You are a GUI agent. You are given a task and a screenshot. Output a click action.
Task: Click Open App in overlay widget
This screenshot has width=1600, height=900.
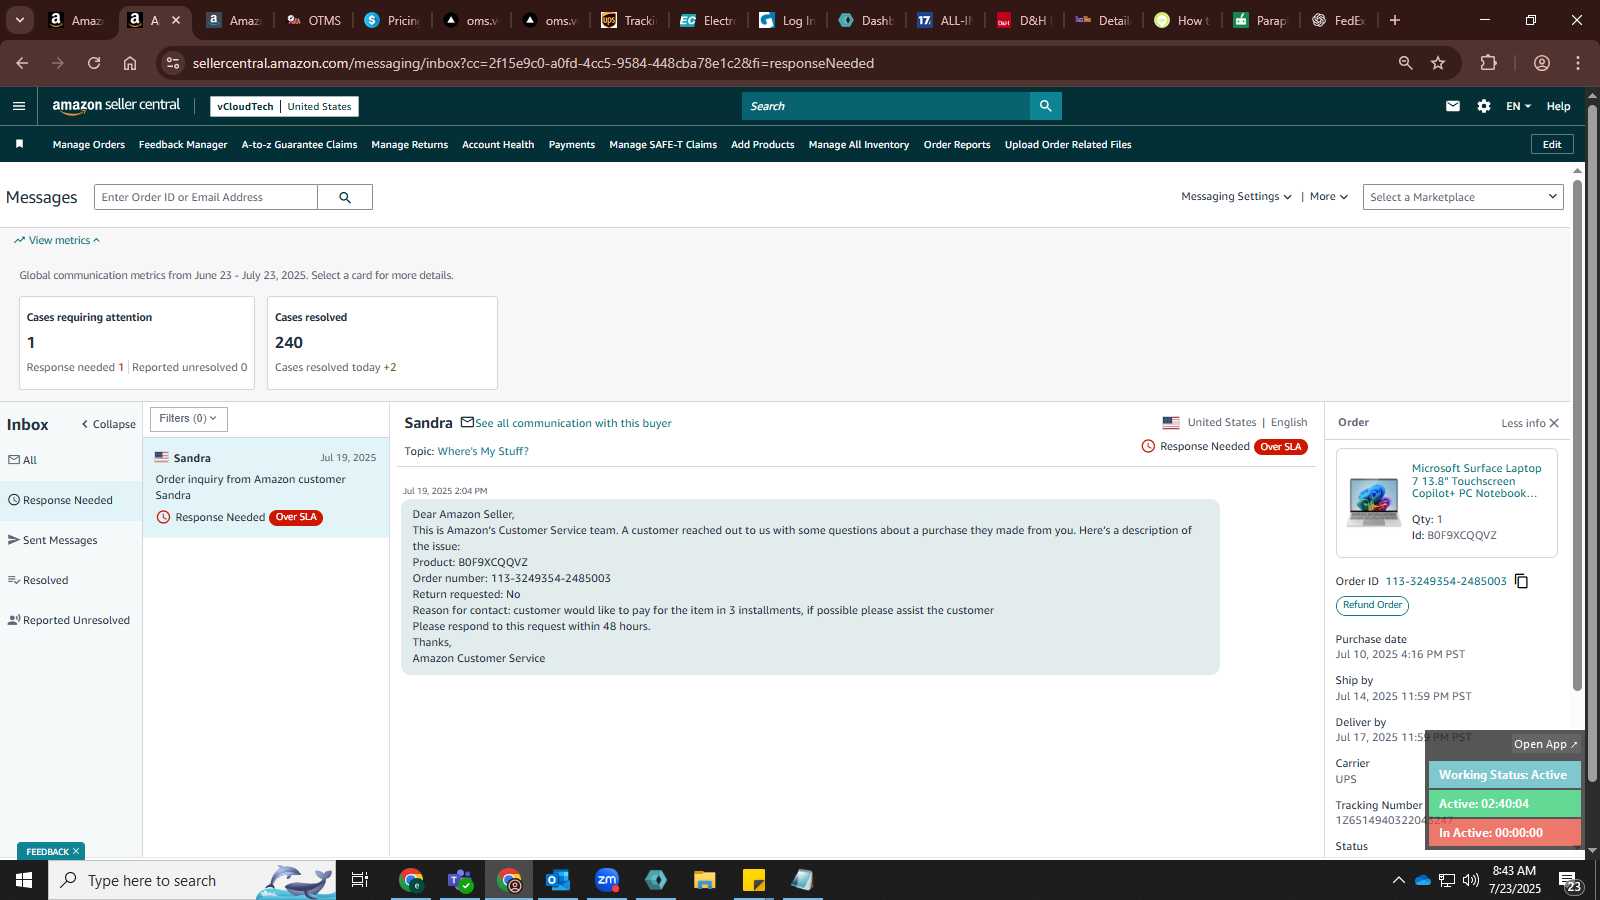(x=1545, y=744)
